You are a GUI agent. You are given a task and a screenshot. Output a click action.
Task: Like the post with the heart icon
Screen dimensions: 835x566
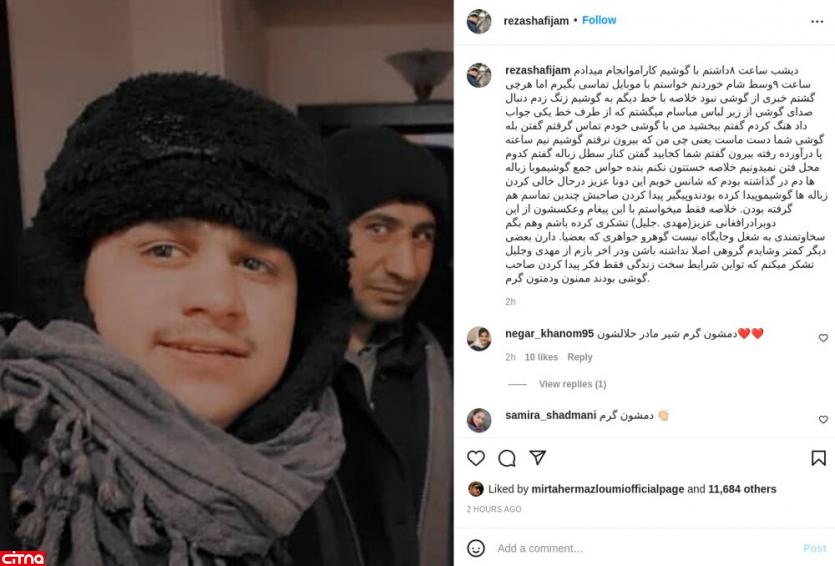point(476,458)
